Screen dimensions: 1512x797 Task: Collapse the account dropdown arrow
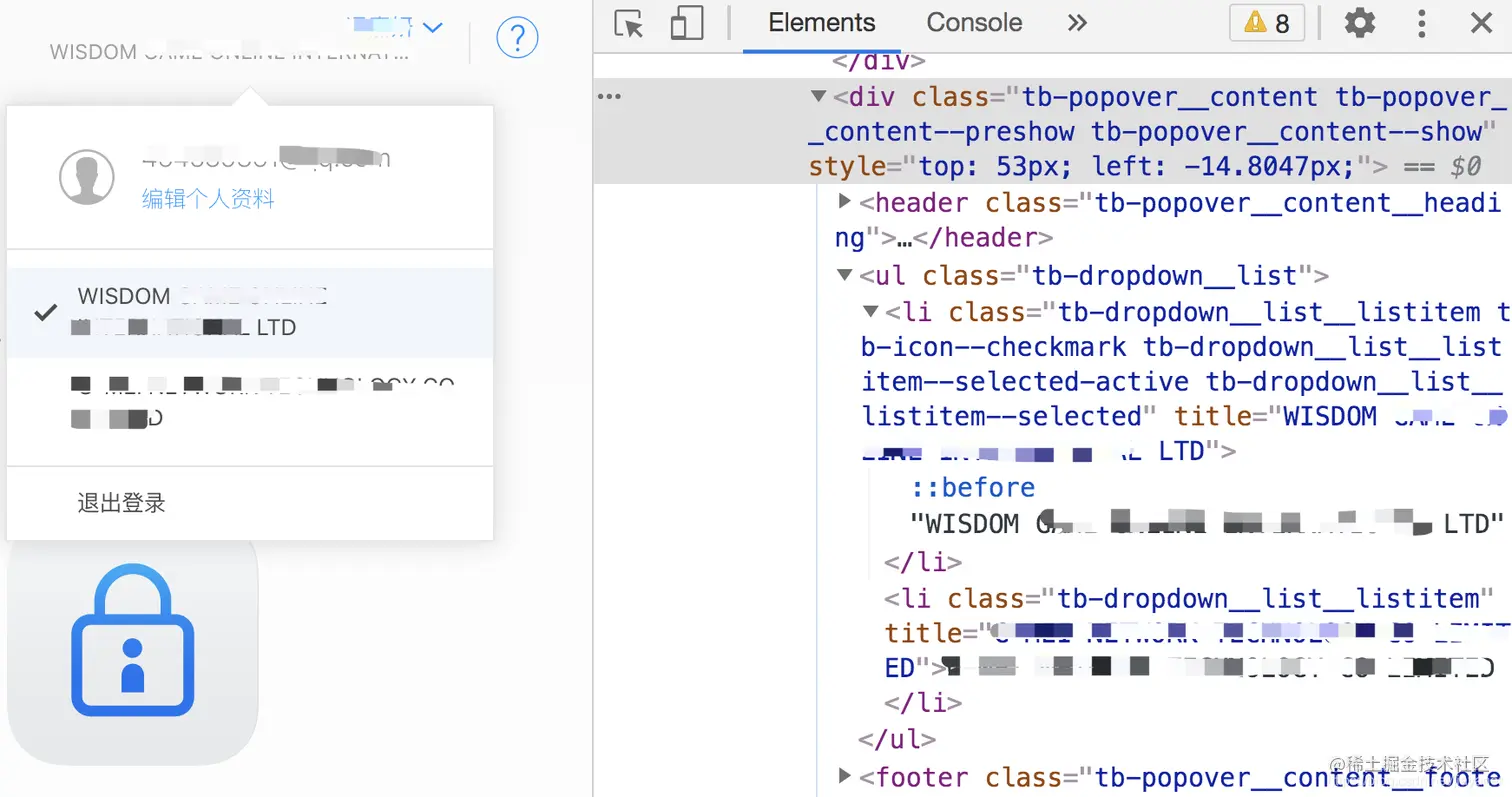pos(432,28)
